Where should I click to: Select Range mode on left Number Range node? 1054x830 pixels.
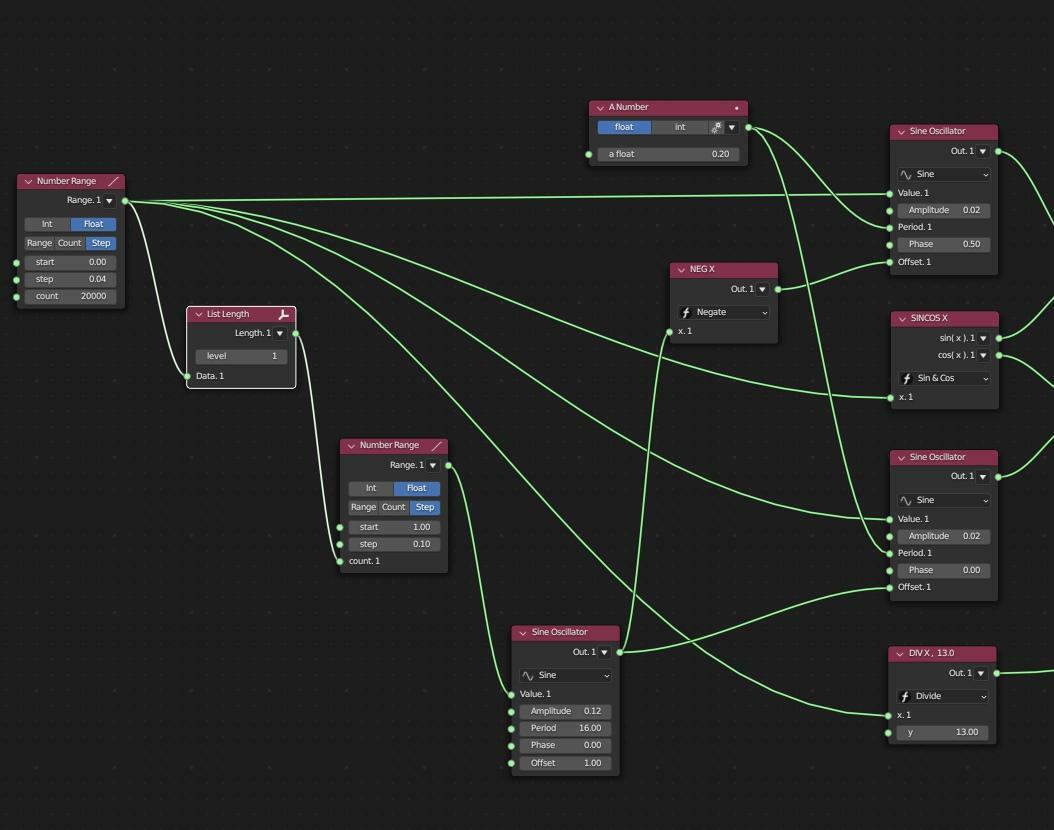point(39,243)
